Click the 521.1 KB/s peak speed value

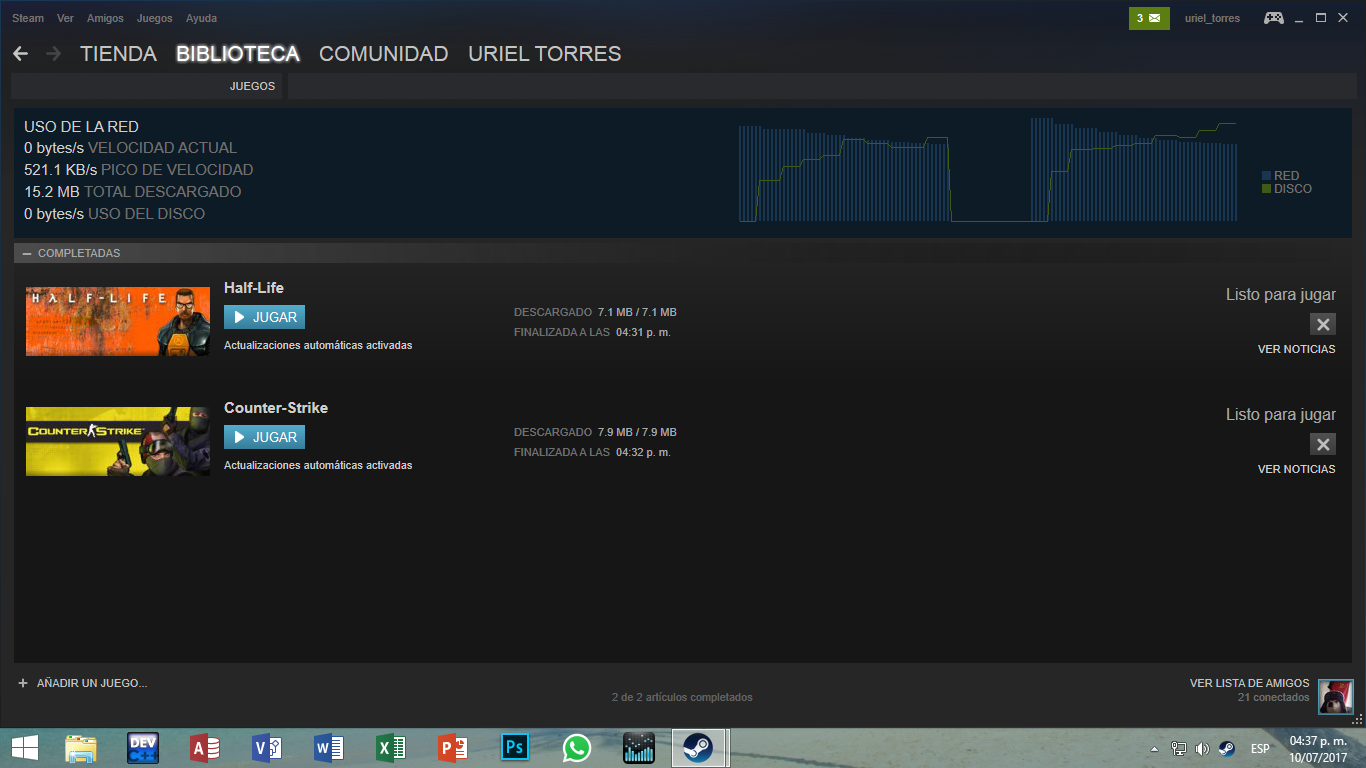point(60,170)
